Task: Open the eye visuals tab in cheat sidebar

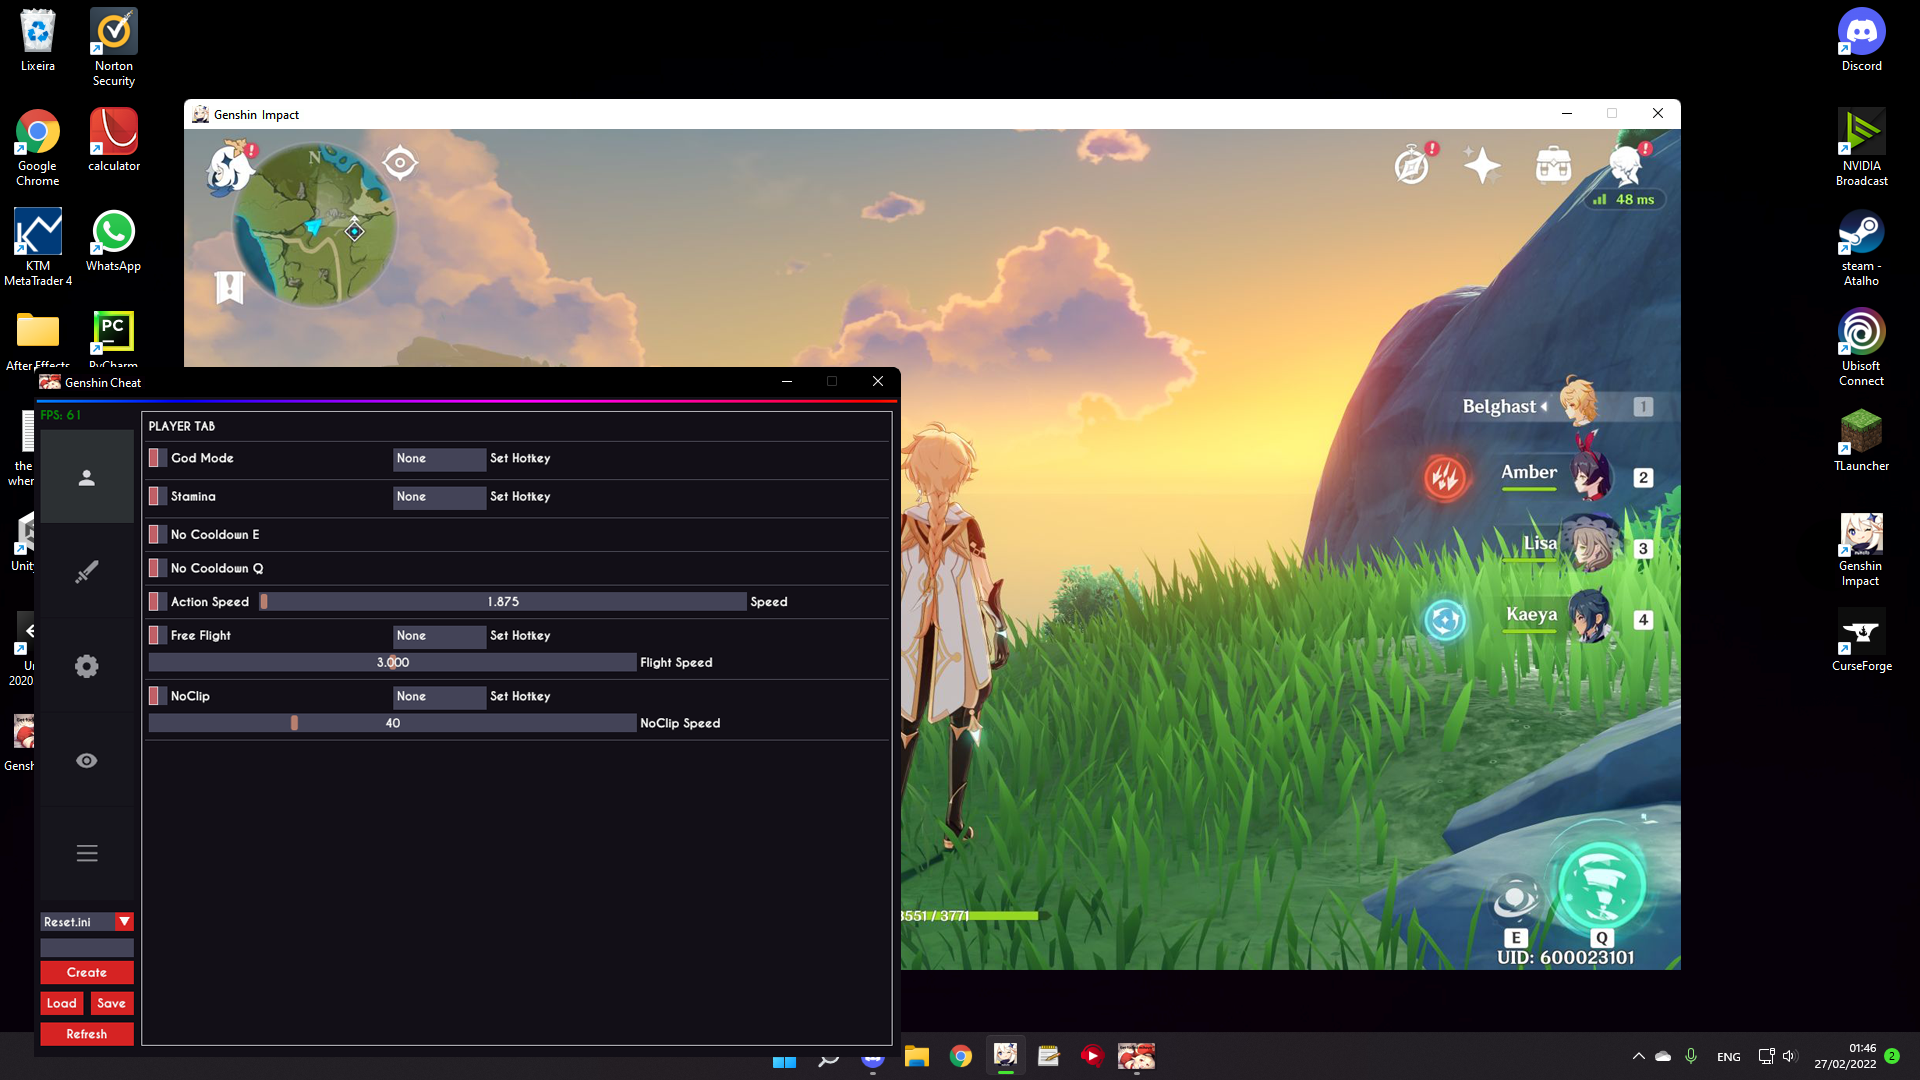Action: click(87, 761)
